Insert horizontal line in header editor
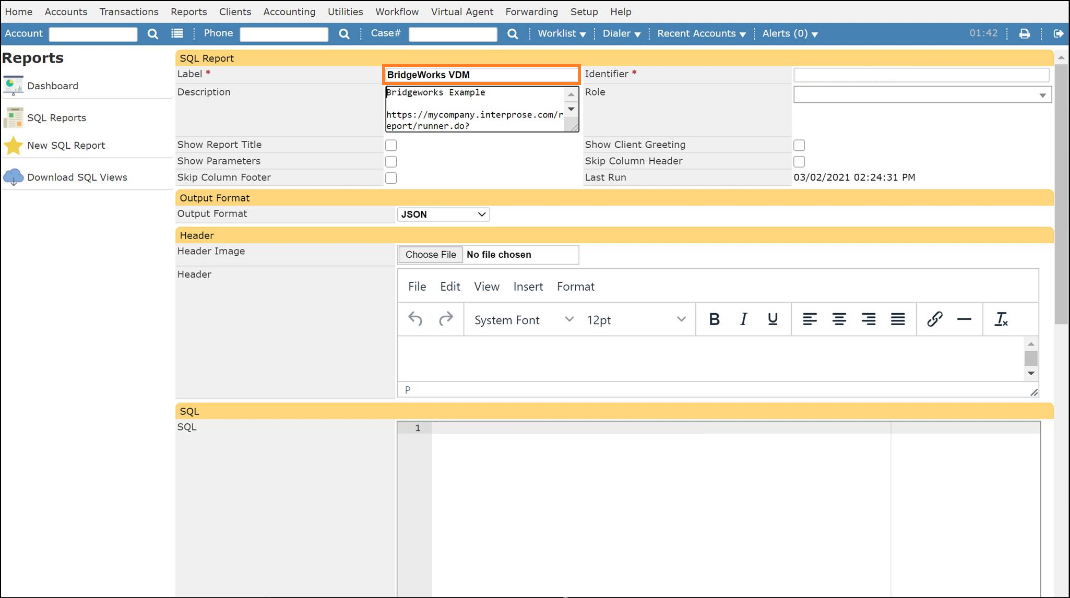This screenshot has height=598, width=1070. pos(964,319)
